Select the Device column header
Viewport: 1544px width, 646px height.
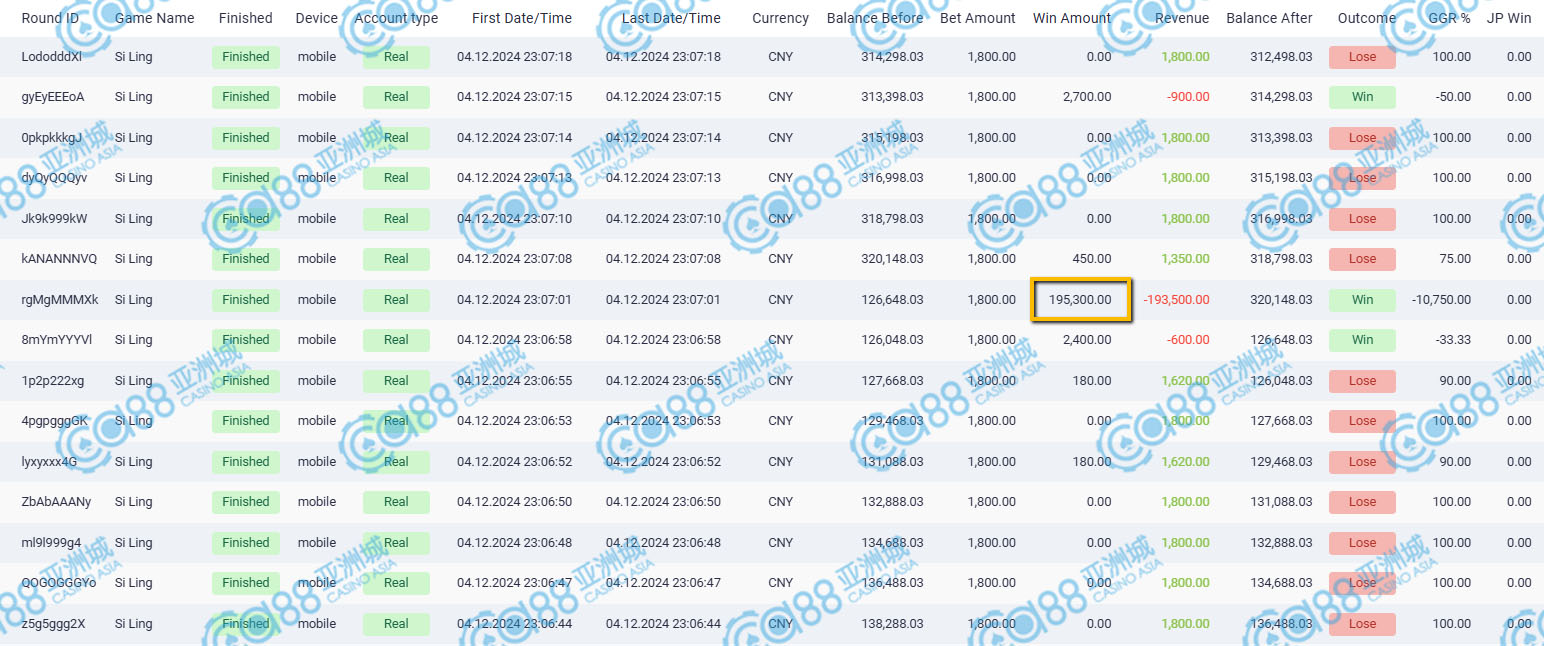click(x=316, y=18)
